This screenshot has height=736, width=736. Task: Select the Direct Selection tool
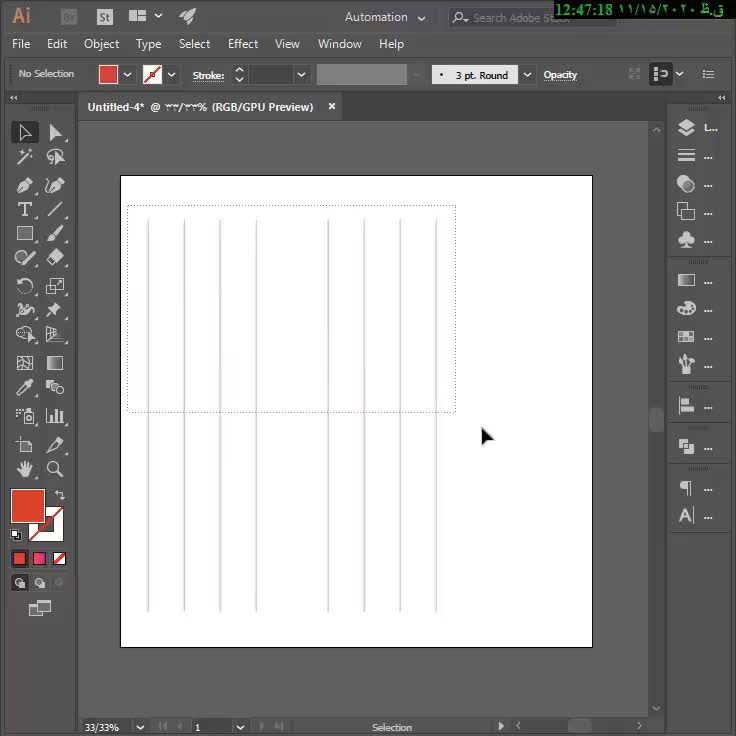pyautogui.click(x=55, y=132)
